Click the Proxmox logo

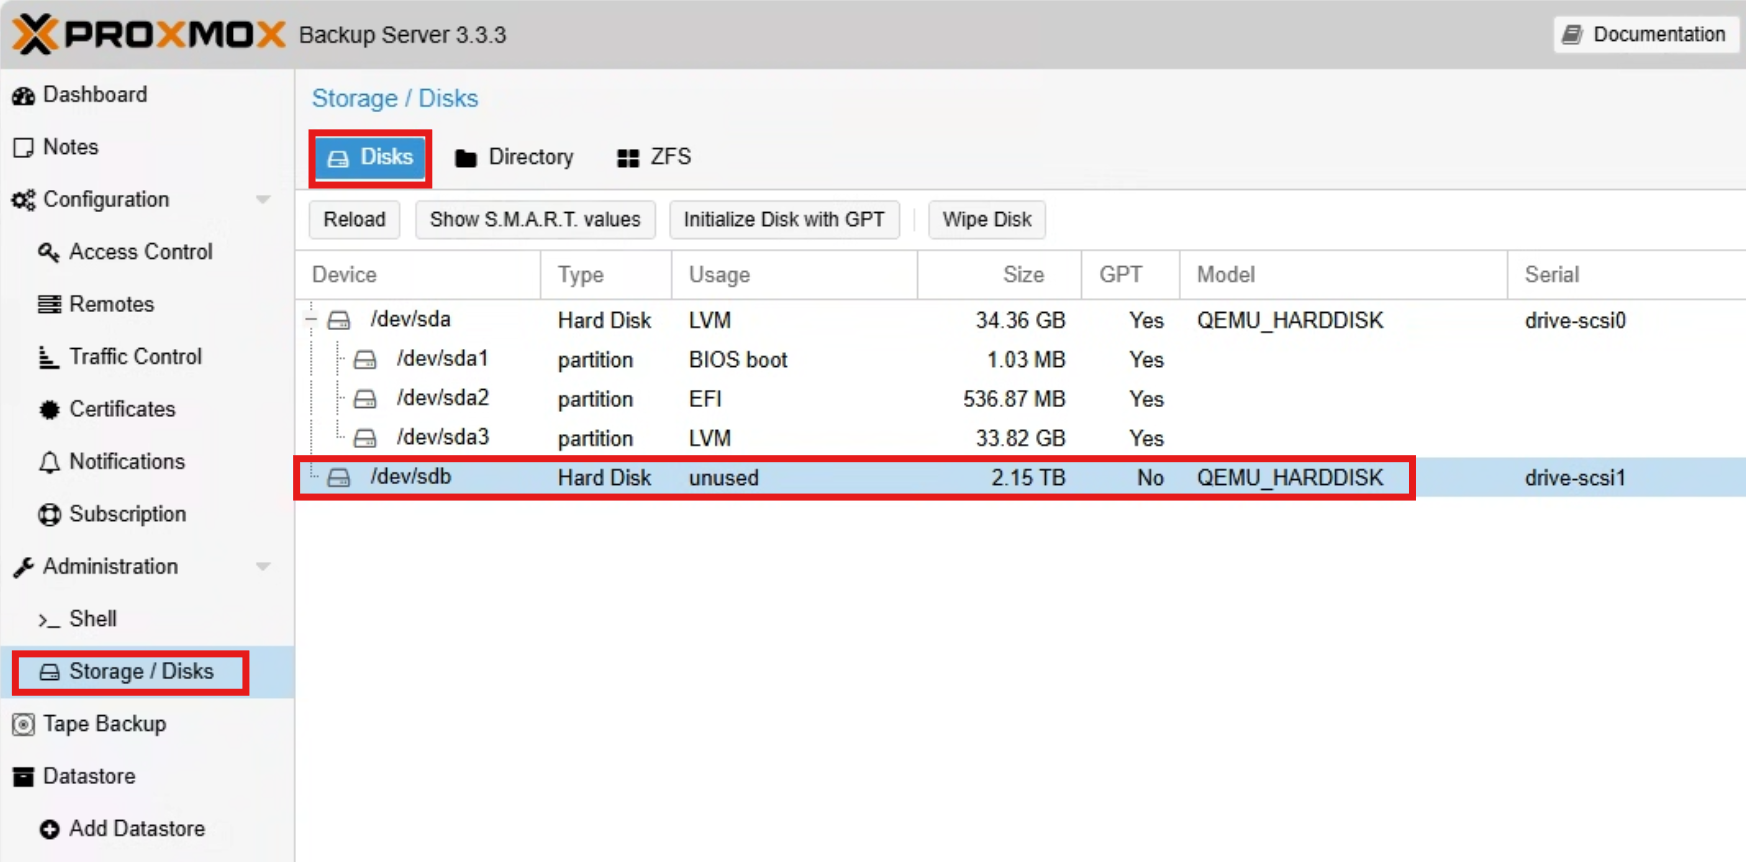pos(149,35)
